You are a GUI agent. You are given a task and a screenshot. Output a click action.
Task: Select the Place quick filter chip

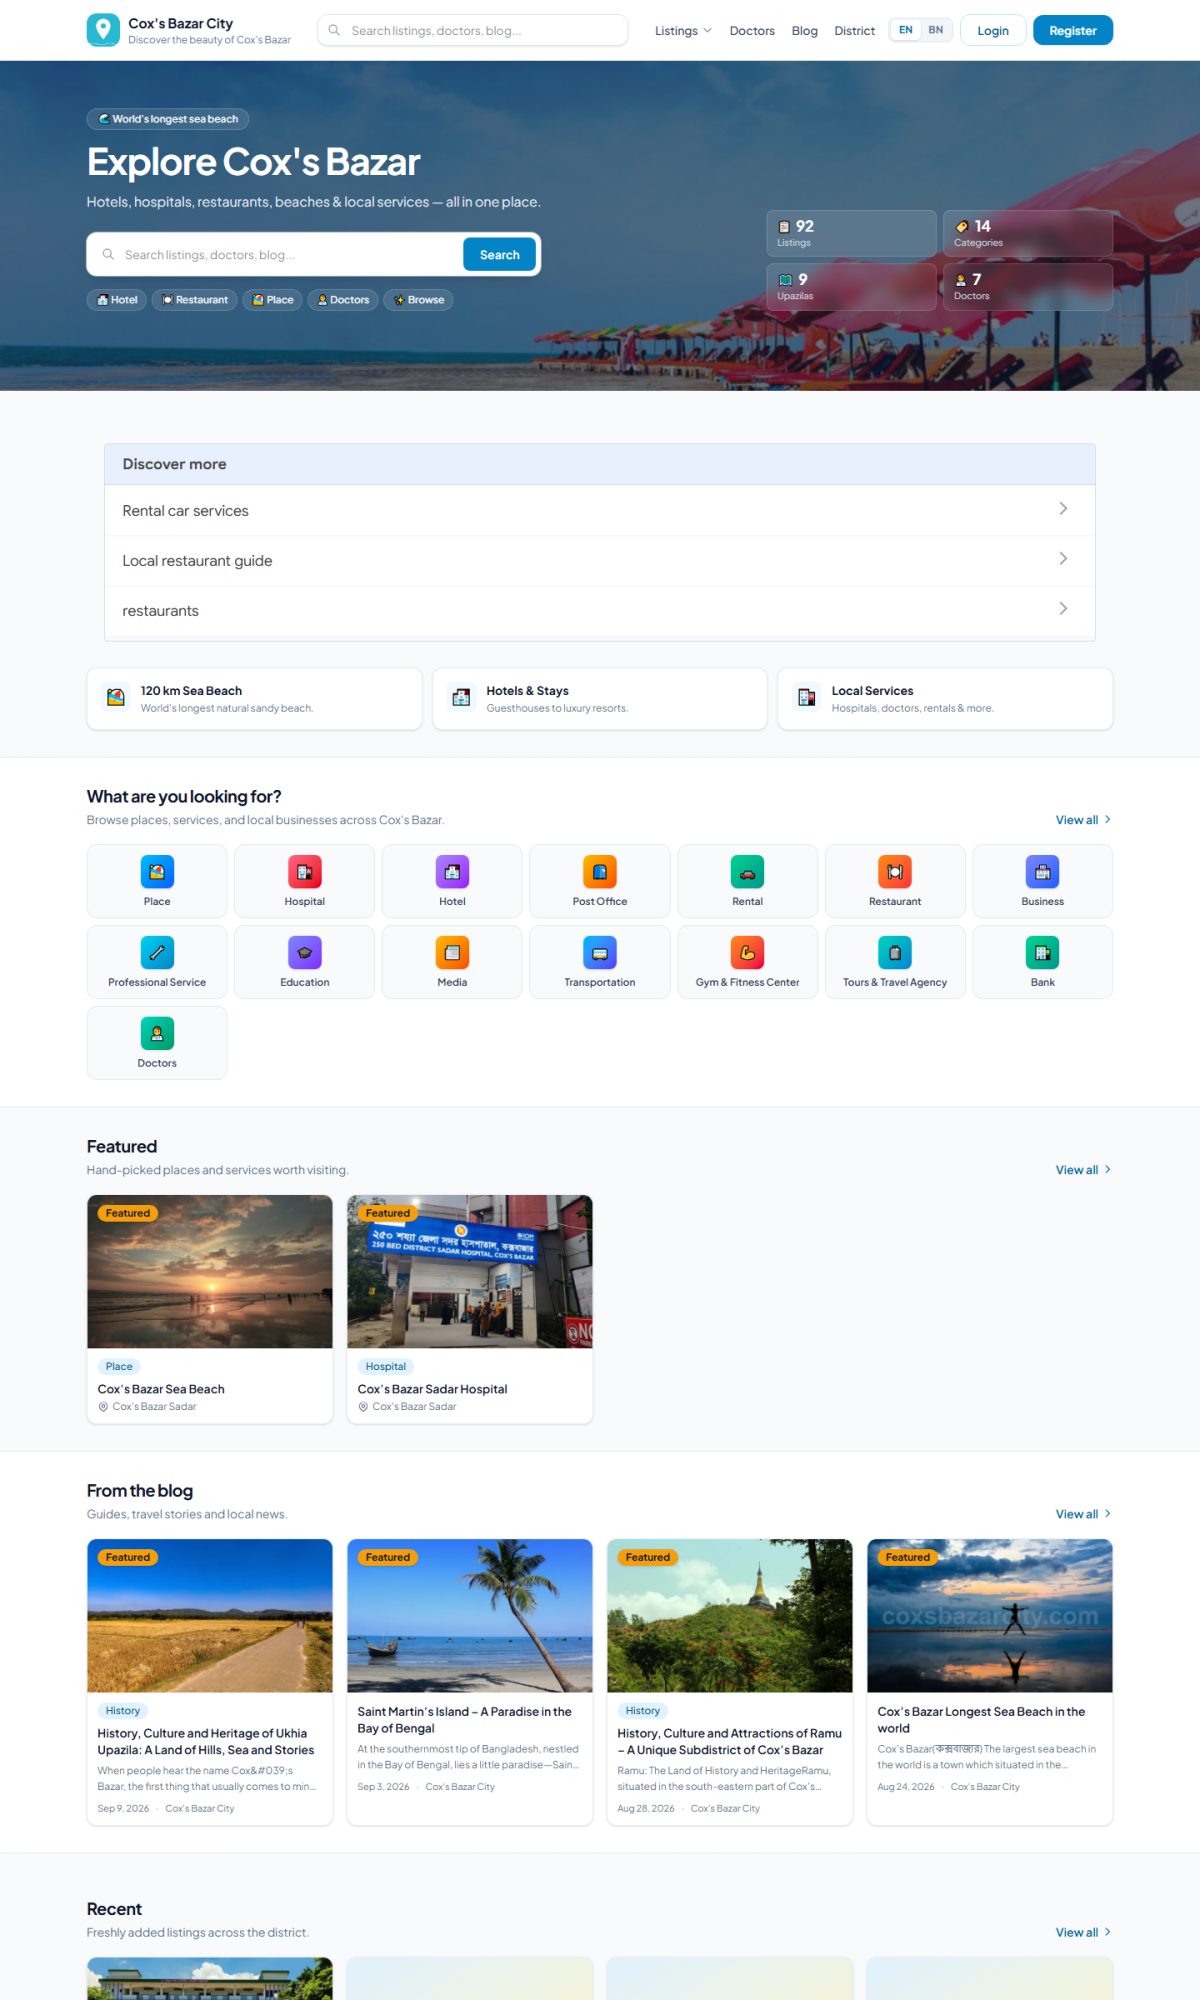pos(273,300)
